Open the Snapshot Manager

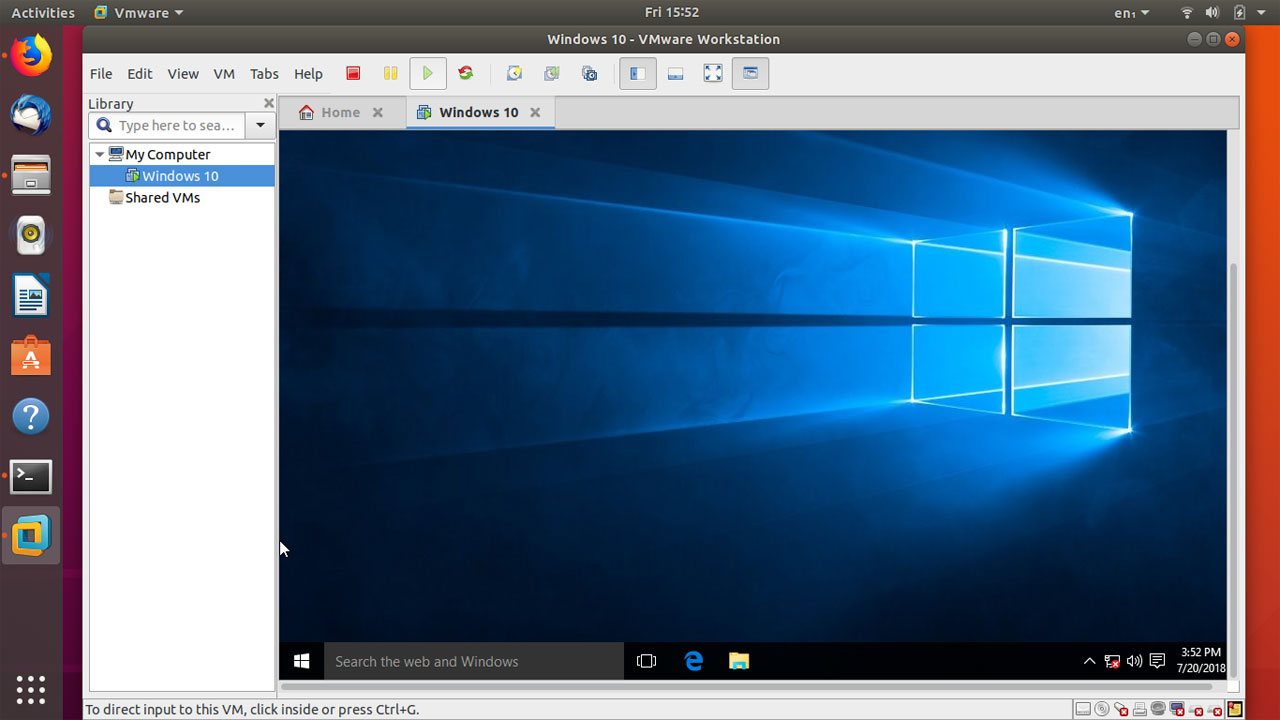point(589,72)
